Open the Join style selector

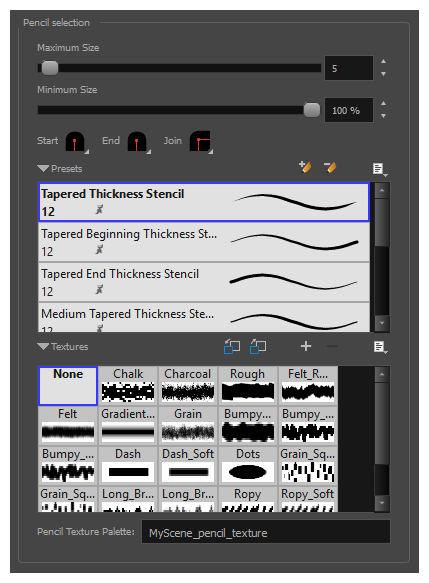tap(201, 142)
